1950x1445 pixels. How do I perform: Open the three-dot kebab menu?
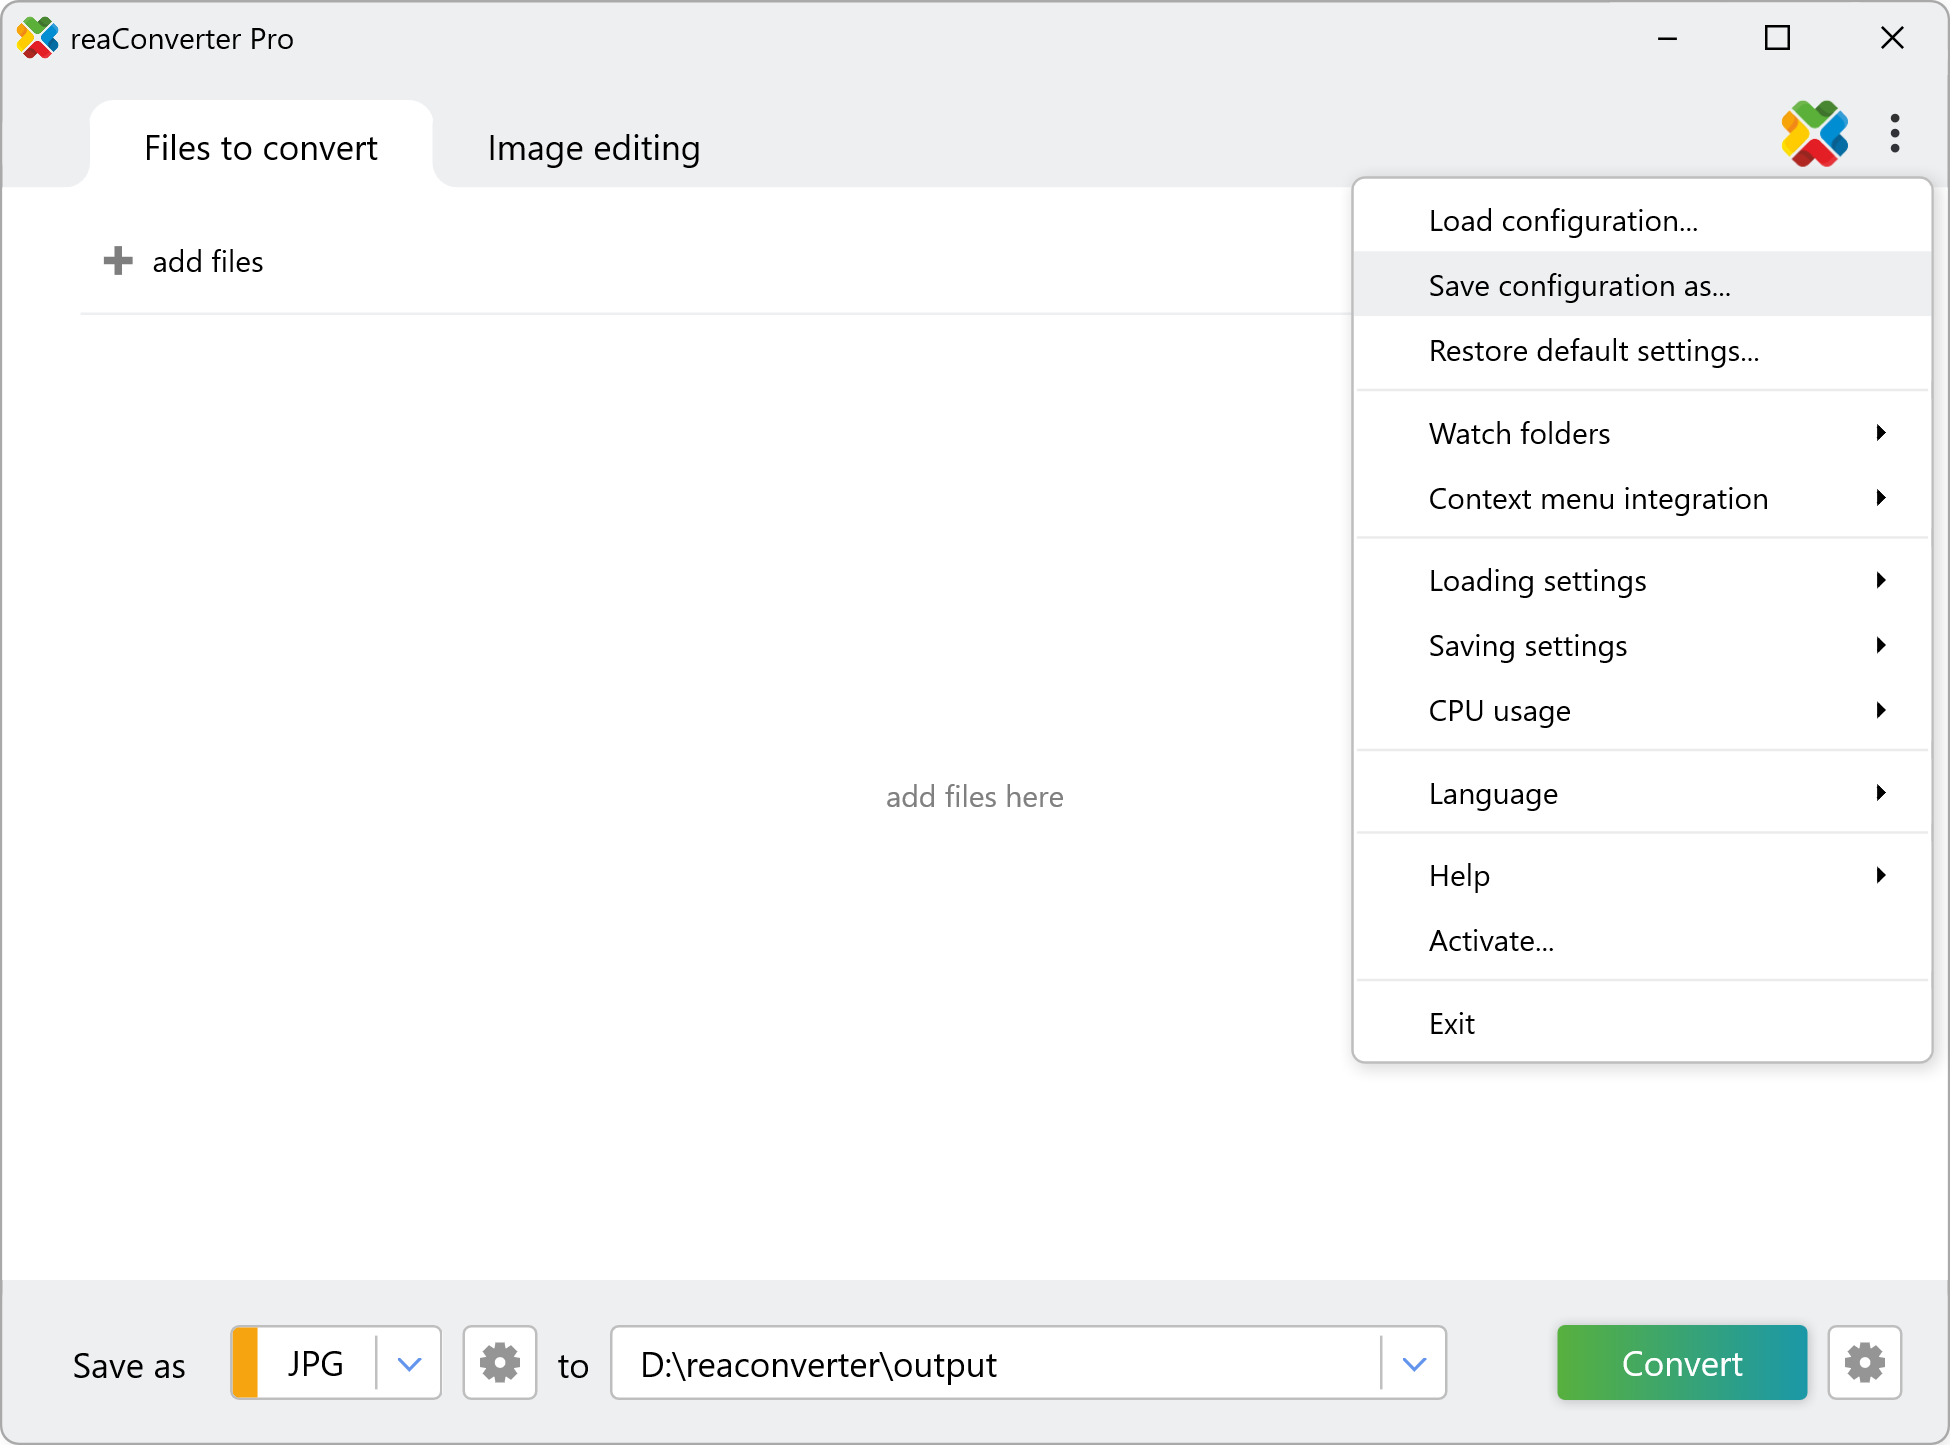(x=1894, y=134)
